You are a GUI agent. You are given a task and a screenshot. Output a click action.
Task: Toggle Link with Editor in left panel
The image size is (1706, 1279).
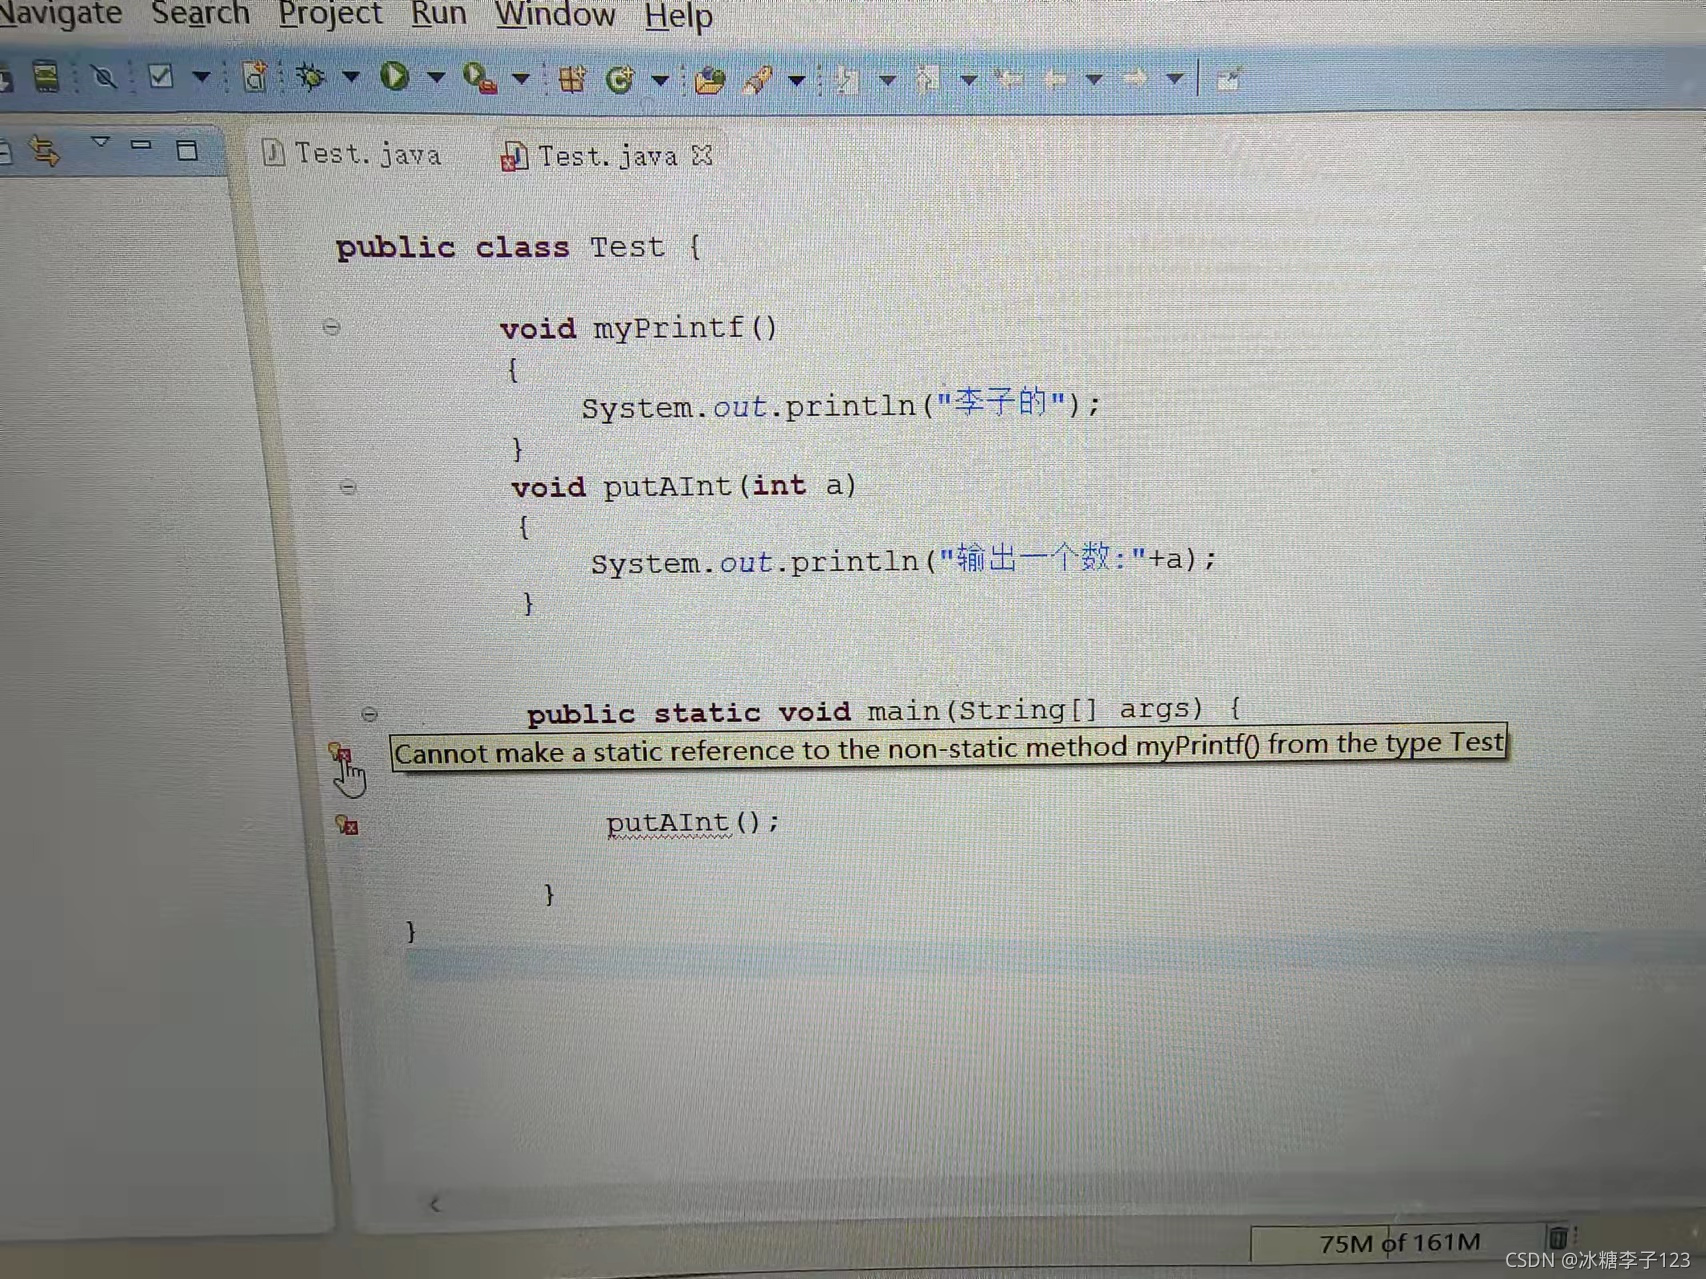coord(45,151)
